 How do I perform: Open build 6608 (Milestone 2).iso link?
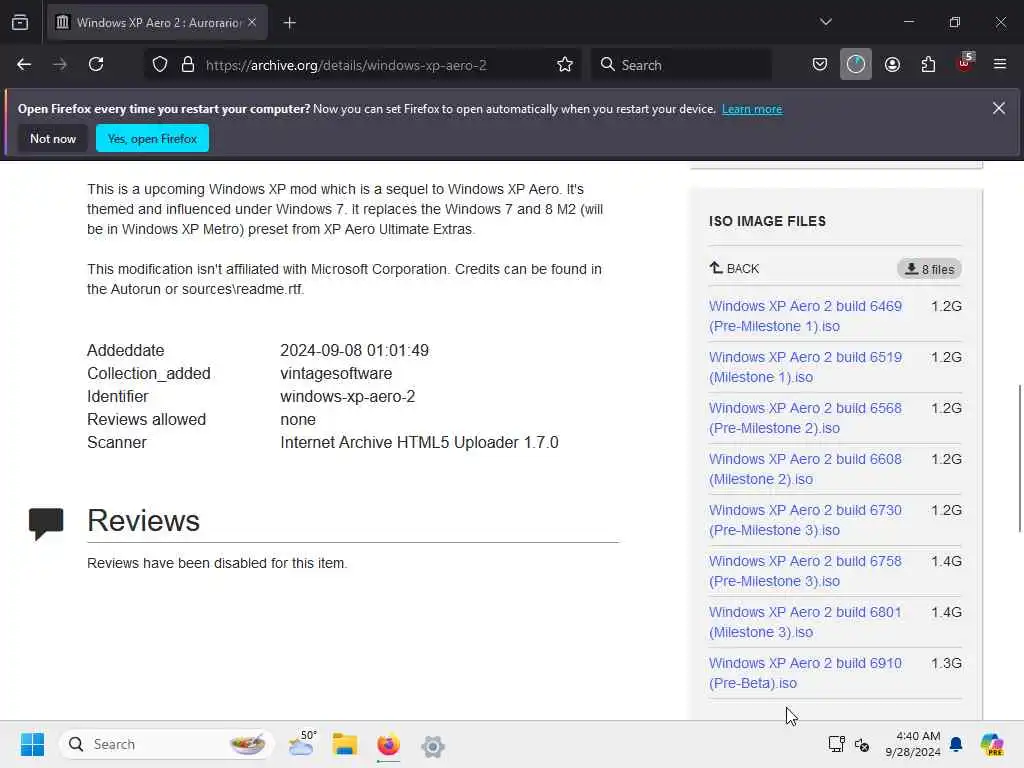tap(805, 469)
